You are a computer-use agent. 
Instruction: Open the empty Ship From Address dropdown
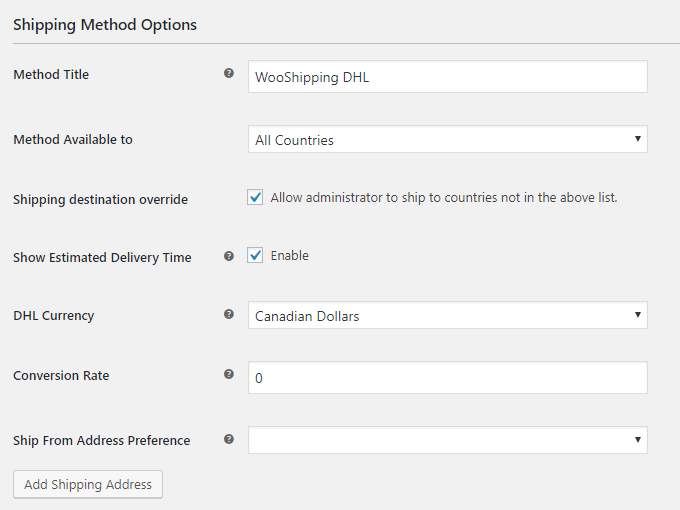click(447, 440)
